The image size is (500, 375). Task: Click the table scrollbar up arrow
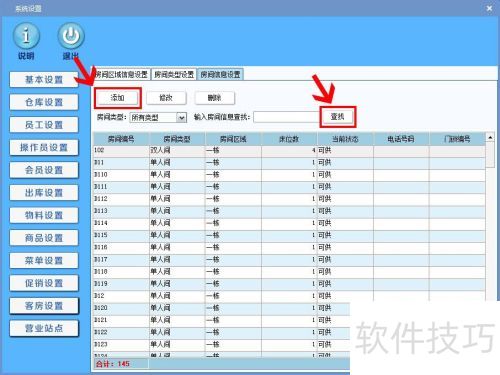pyautogui.click(x=490, y=137)
